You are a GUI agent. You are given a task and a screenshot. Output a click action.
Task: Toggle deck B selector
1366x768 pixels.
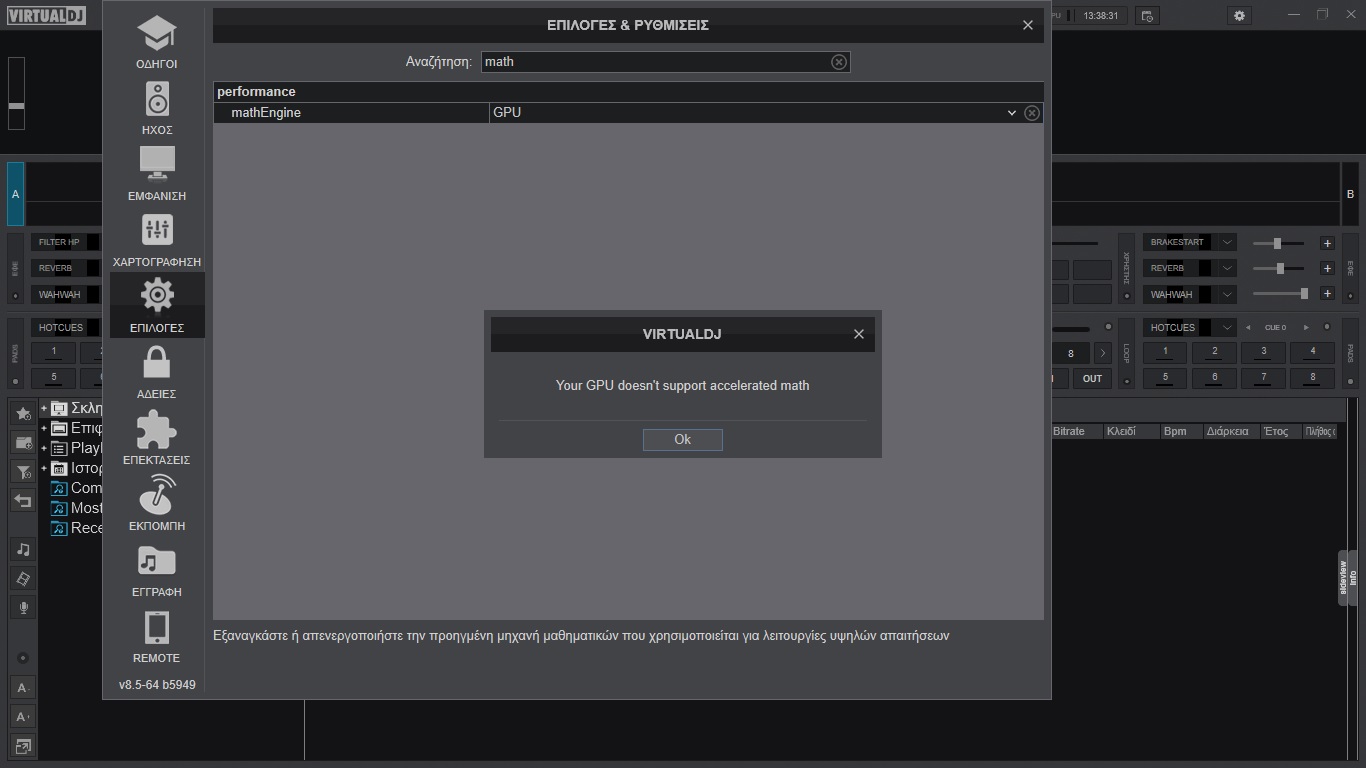click(x=1350, y=194)
